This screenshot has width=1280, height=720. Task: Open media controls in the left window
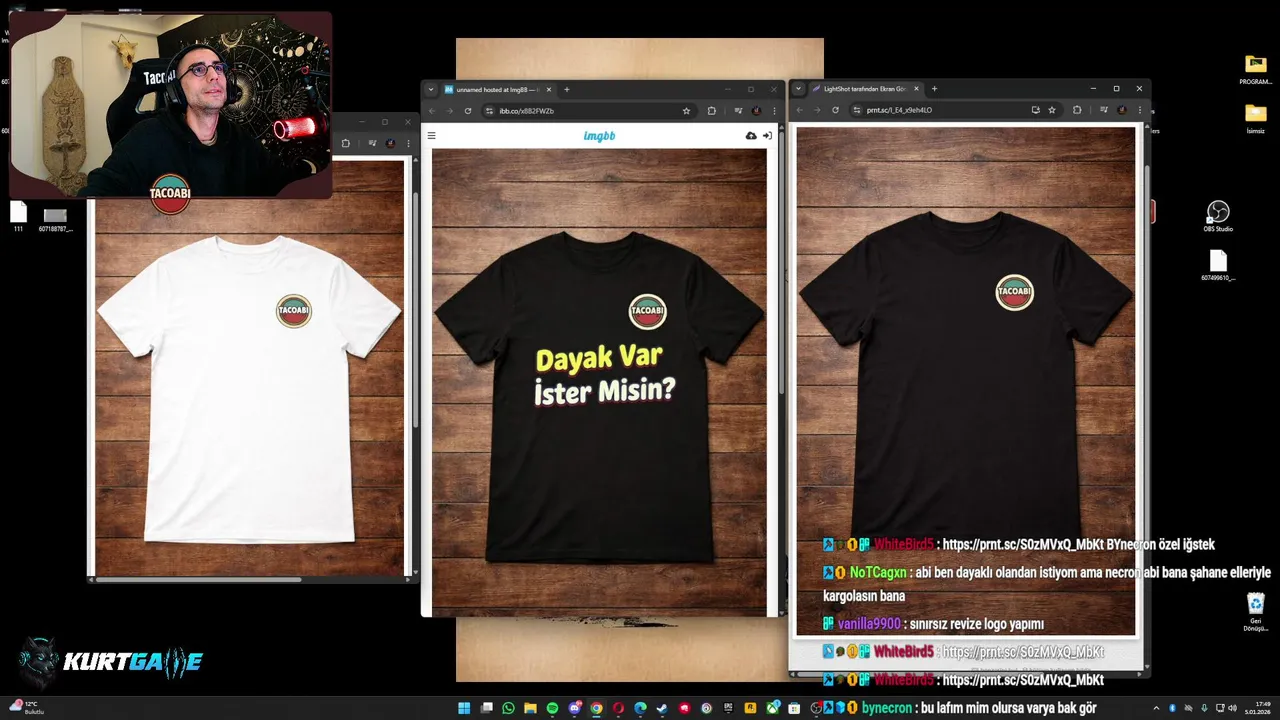[x=372, y=144]
